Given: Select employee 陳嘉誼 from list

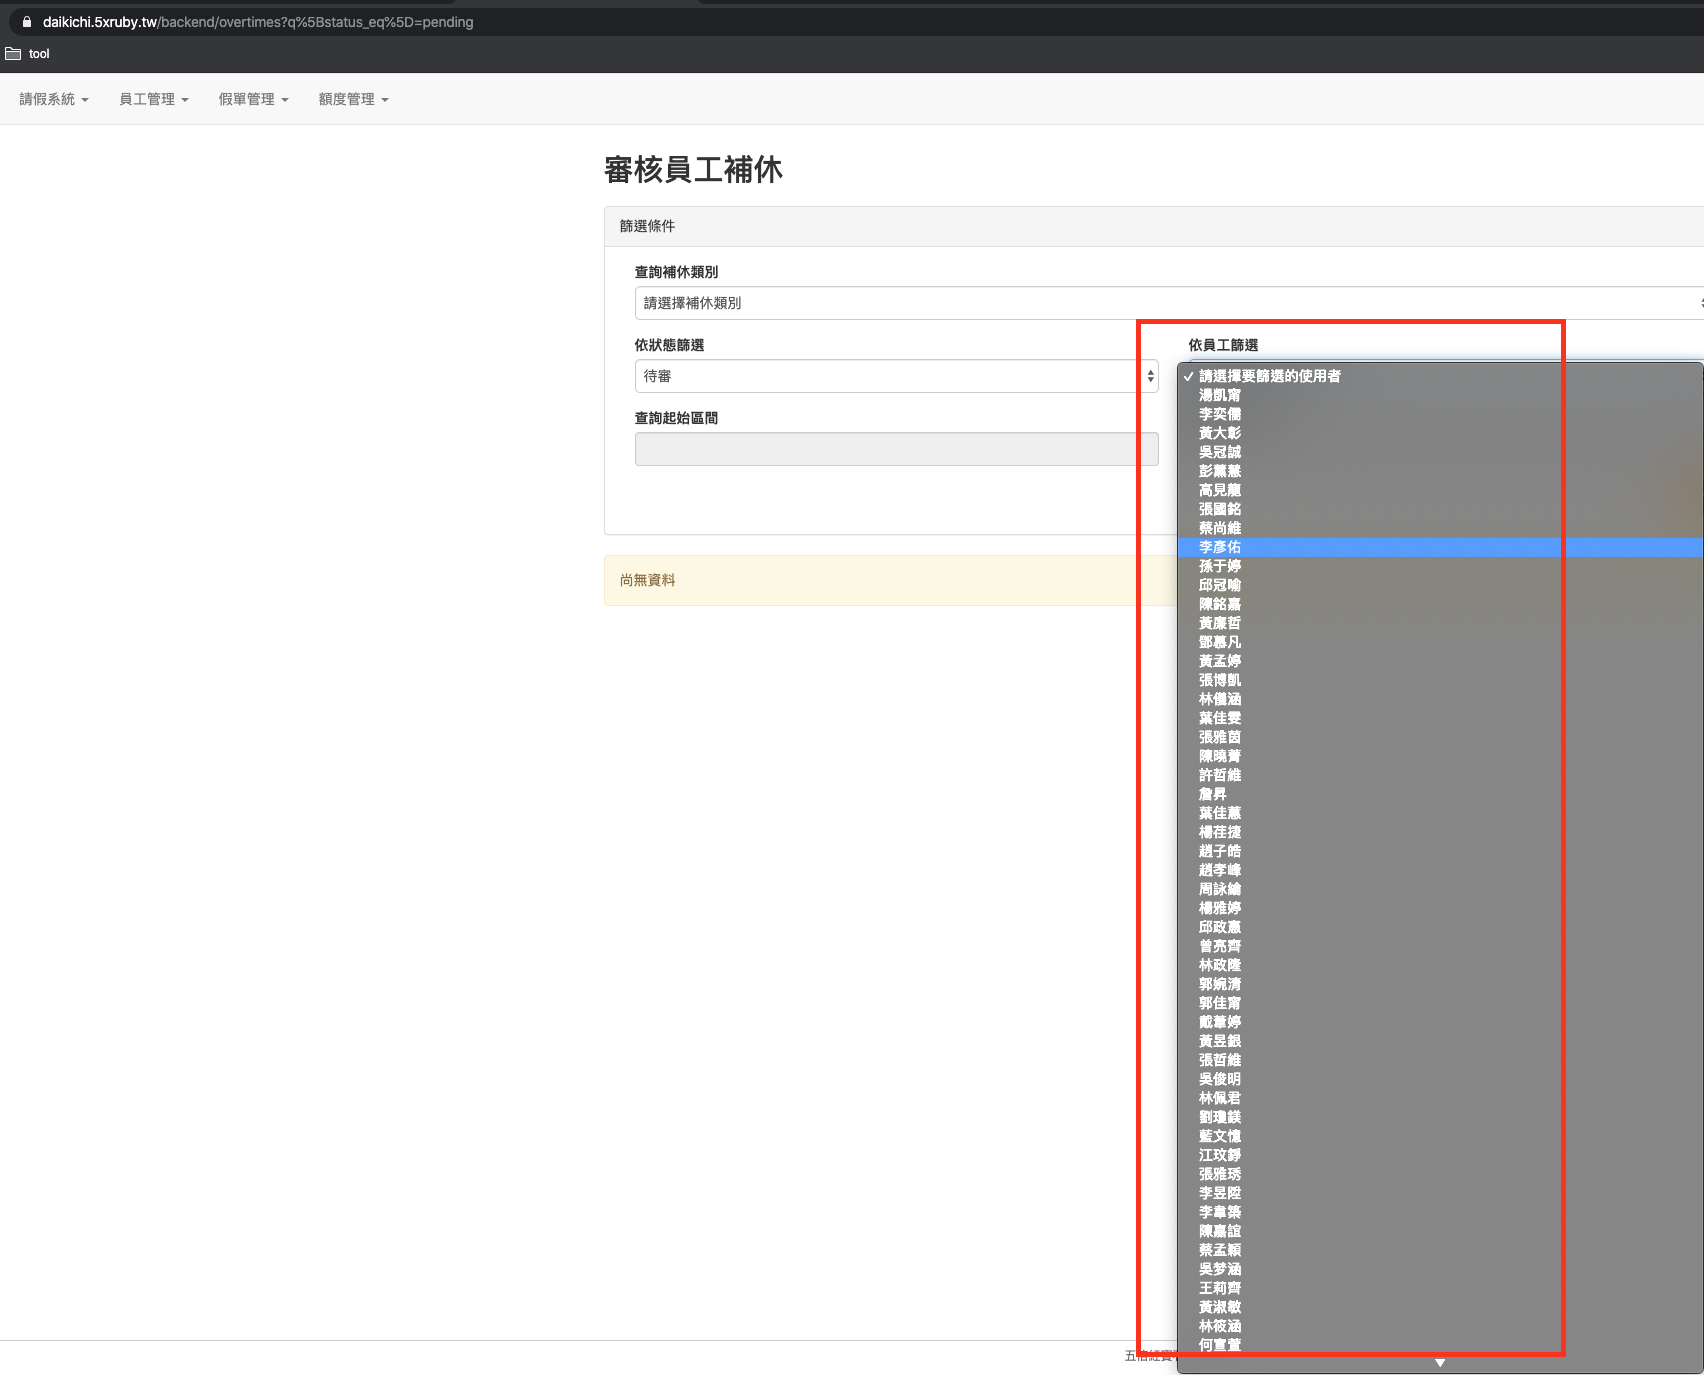Looking at the screenshot, I should point(1440,1231).
